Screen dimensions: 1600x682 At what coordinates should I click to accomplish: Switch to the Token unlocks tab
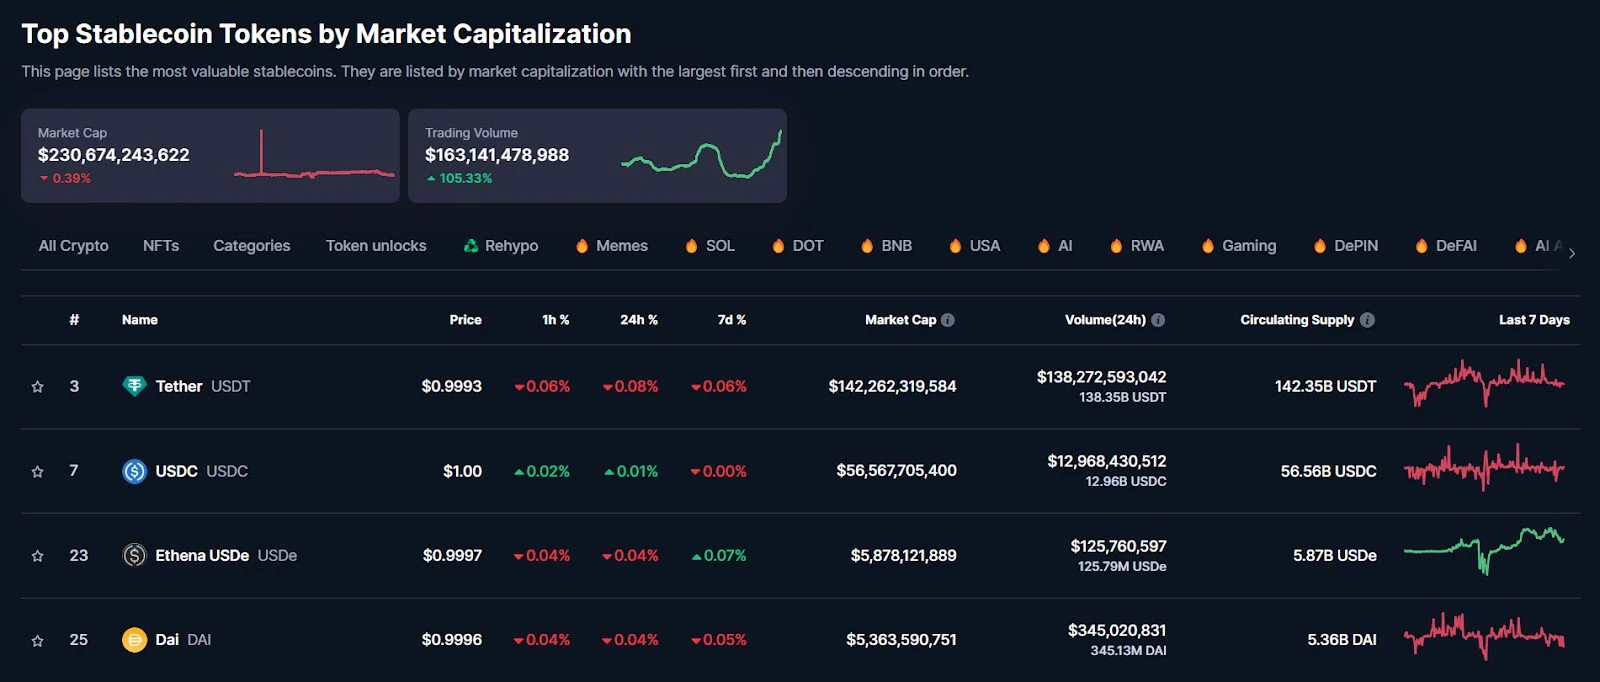(x=376, y=246)
